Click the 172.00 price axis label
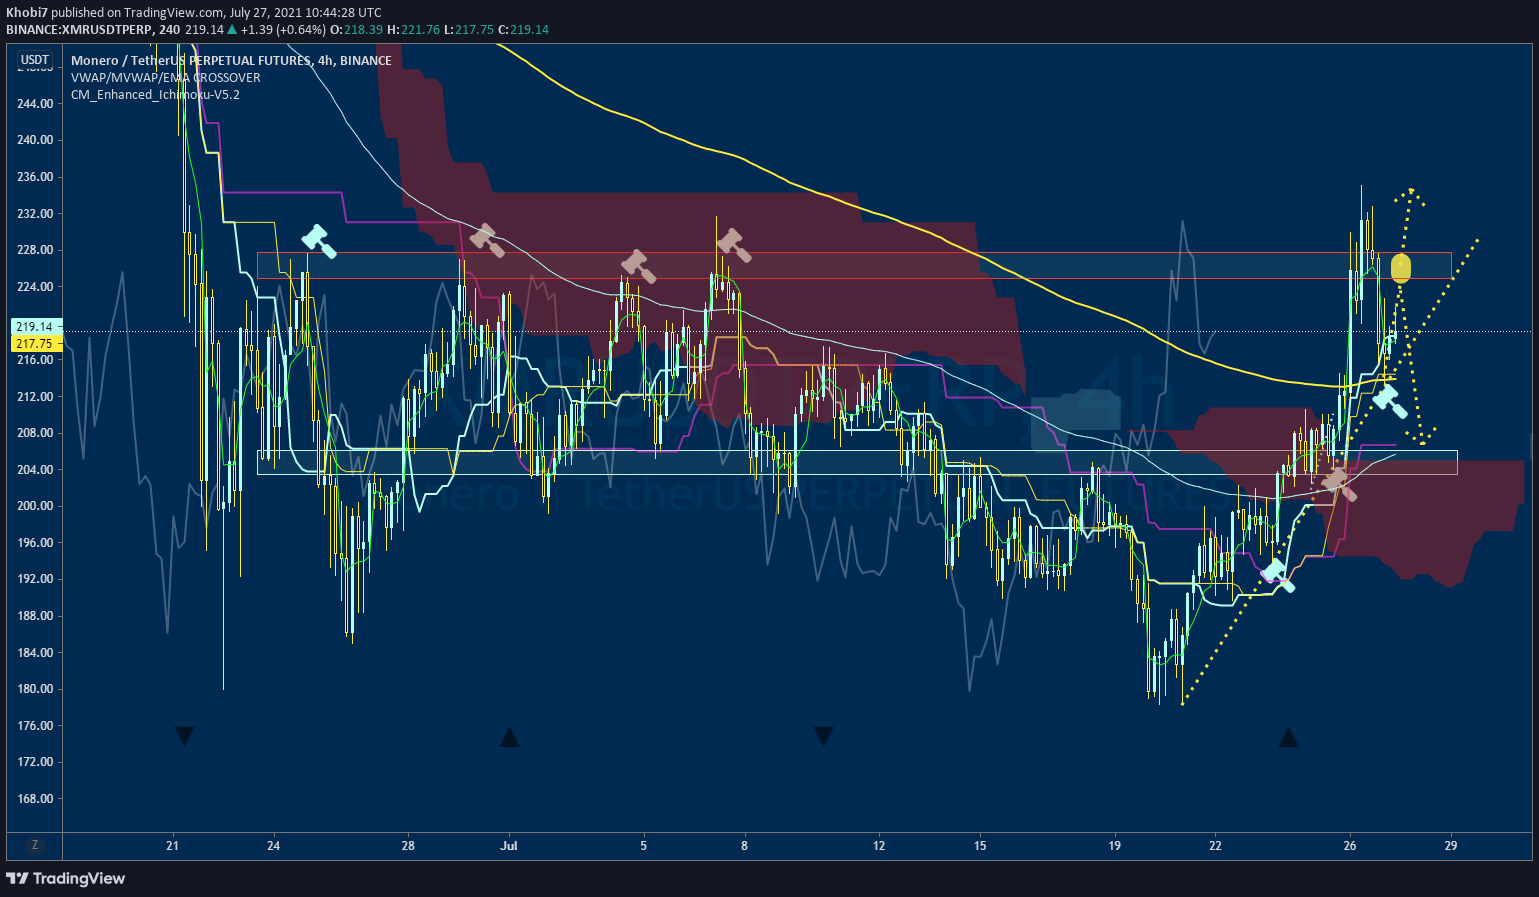Screen dimensions: 1539x897 coord(35,762)
